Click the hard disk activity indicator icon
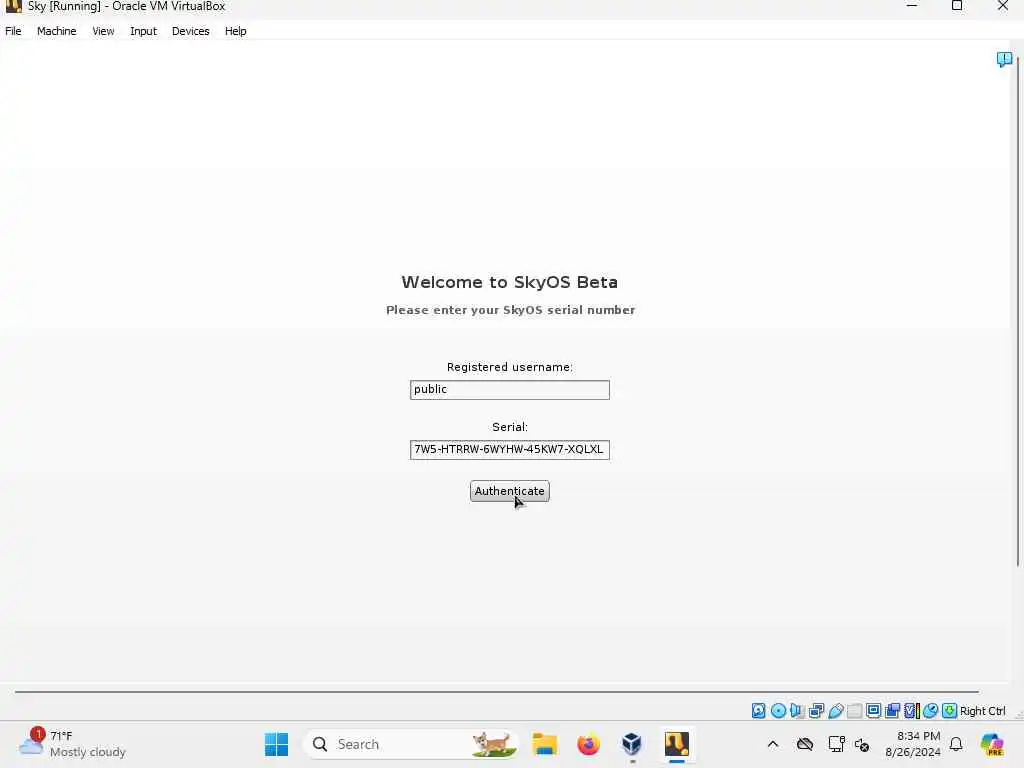The width and height of the screenshot is (1024, 768). tap(758, 711)
